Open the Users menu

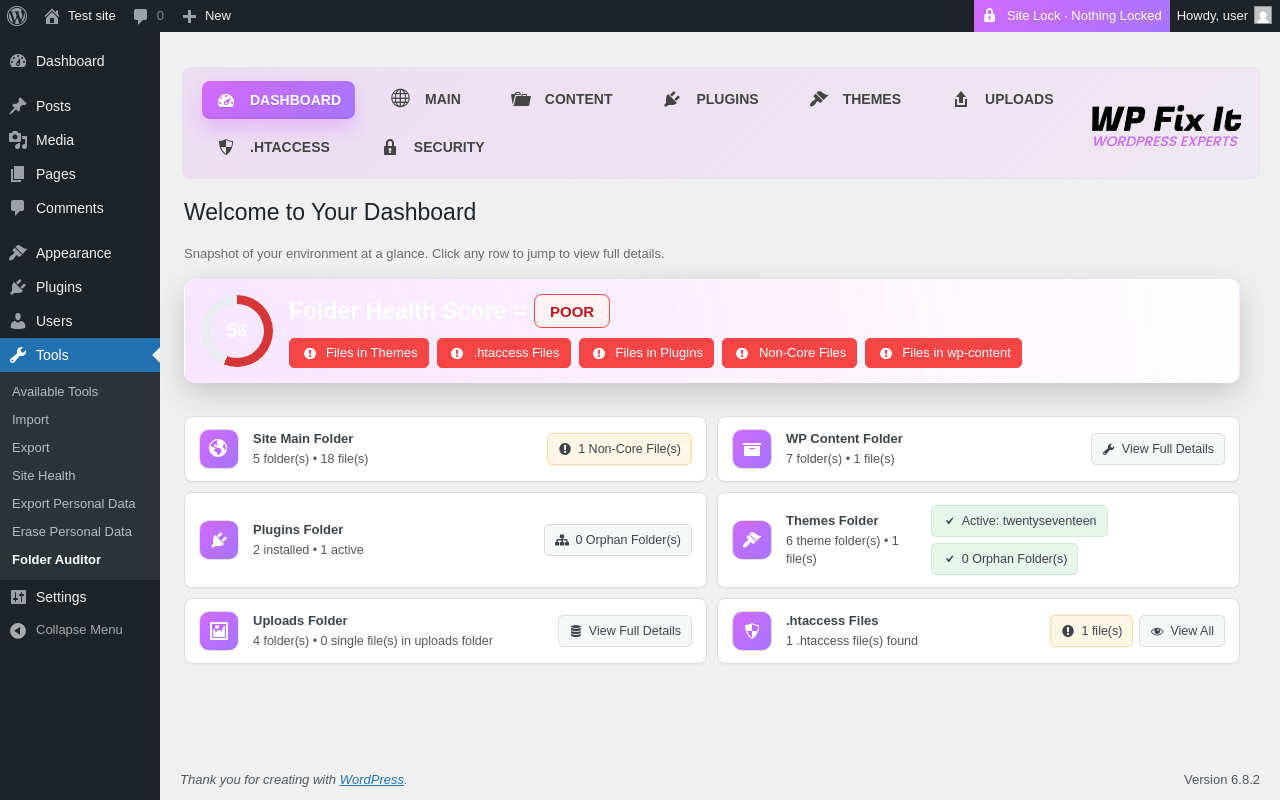(x=80, y=321)
